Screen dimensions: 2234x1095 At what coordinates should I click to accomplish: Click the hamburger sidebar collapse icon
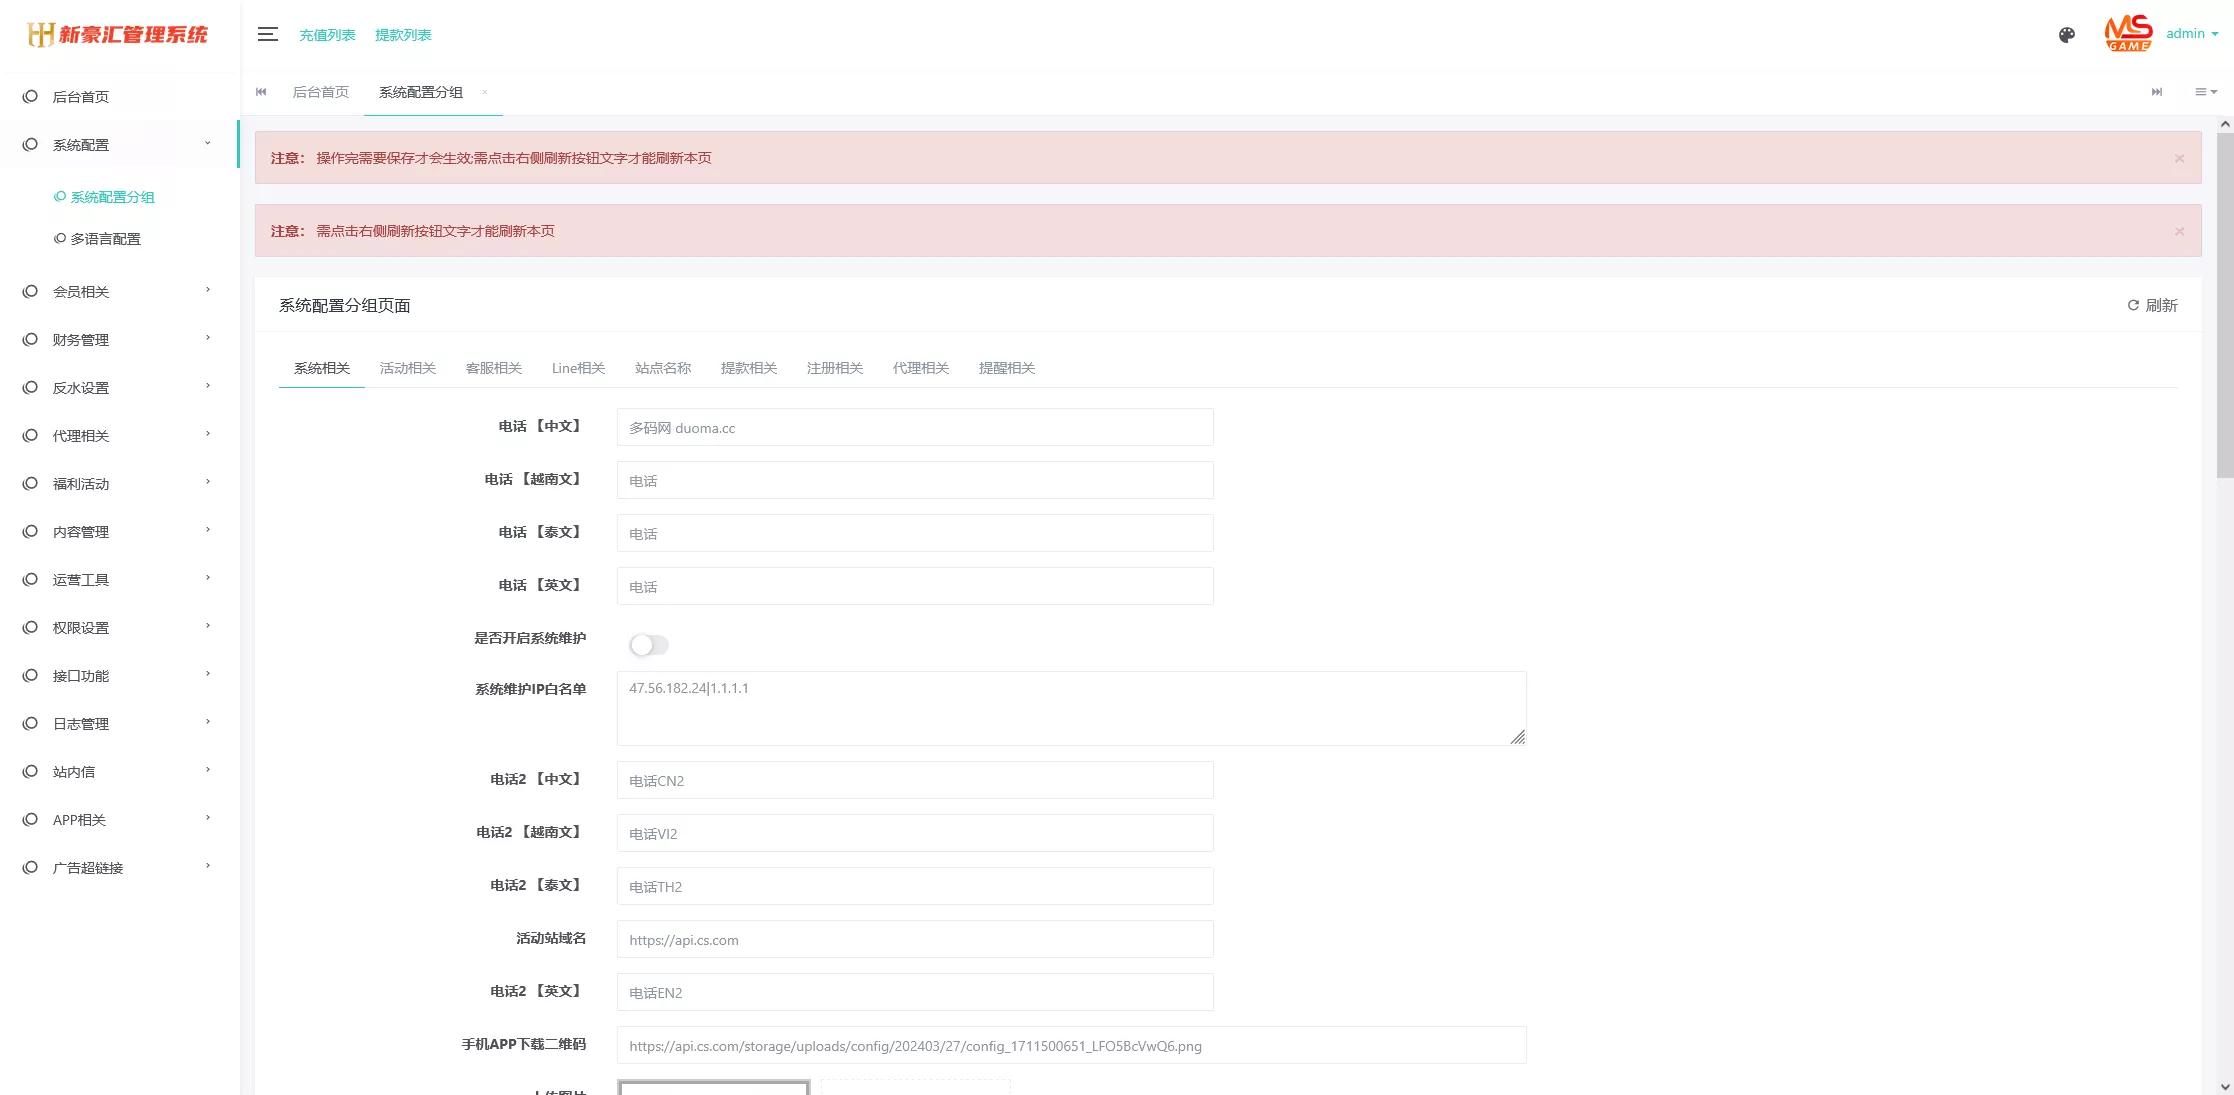(x=267, y=34)
